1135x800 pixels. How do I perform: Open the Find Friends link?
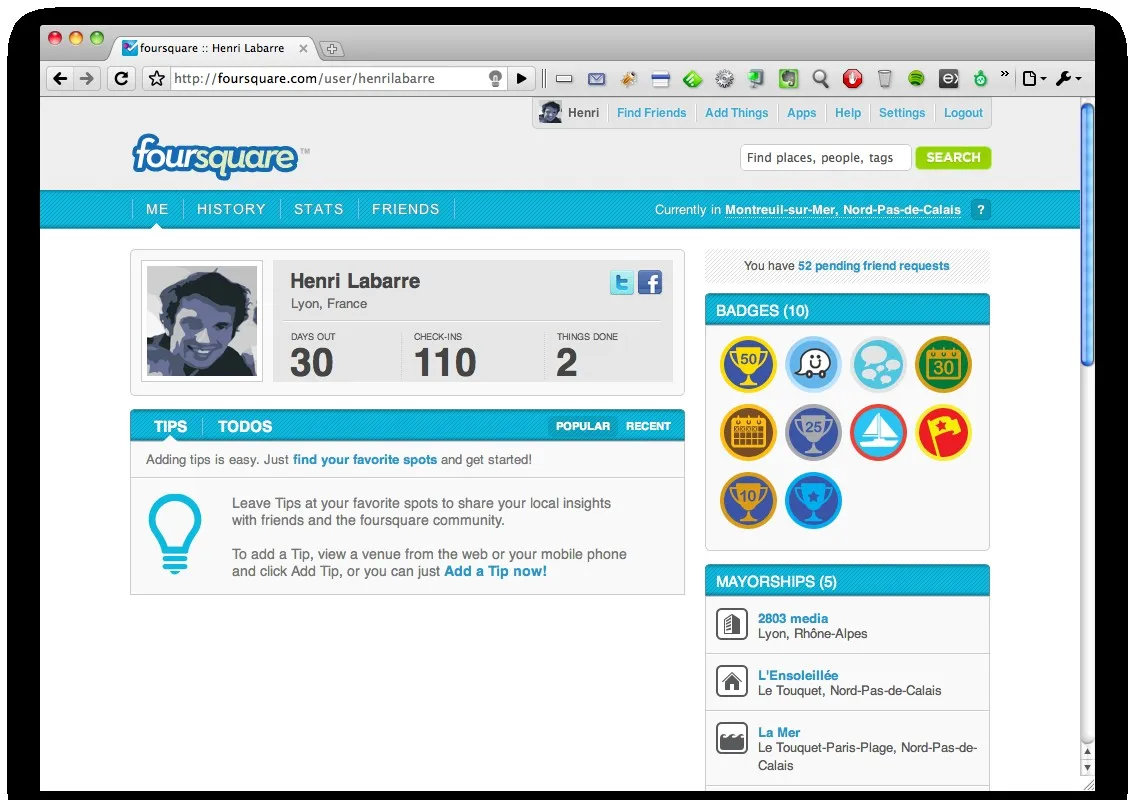tap(651, 113)
